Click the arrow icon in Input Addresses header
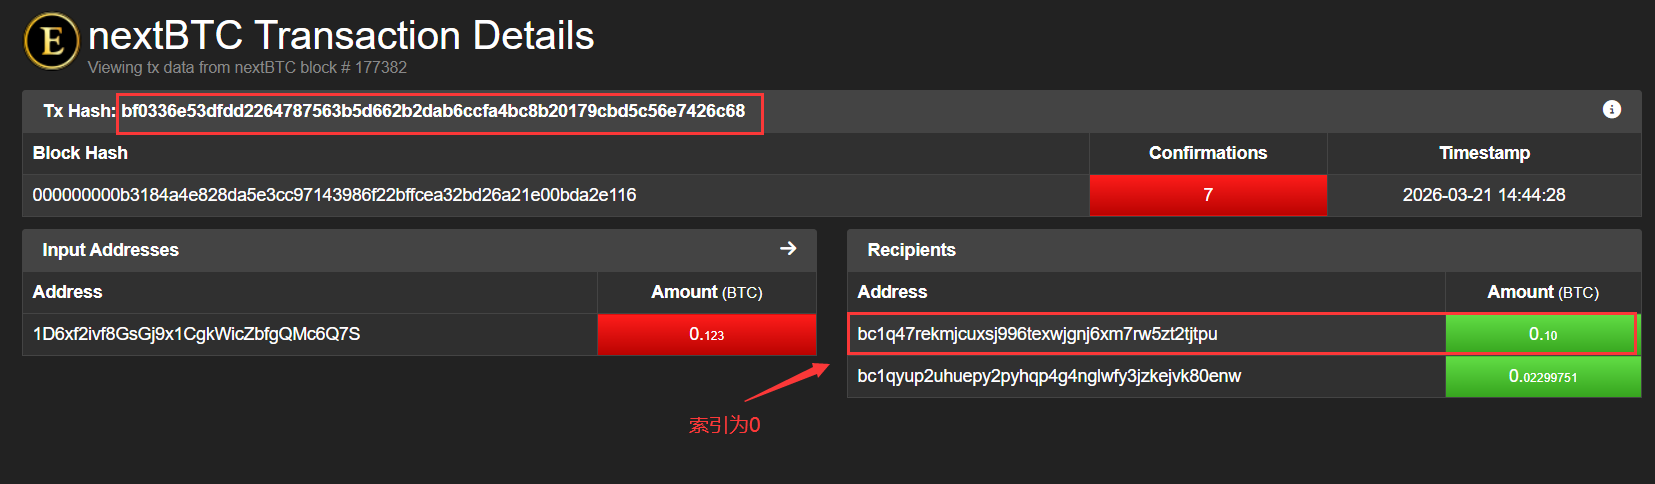 pos(788,248)
